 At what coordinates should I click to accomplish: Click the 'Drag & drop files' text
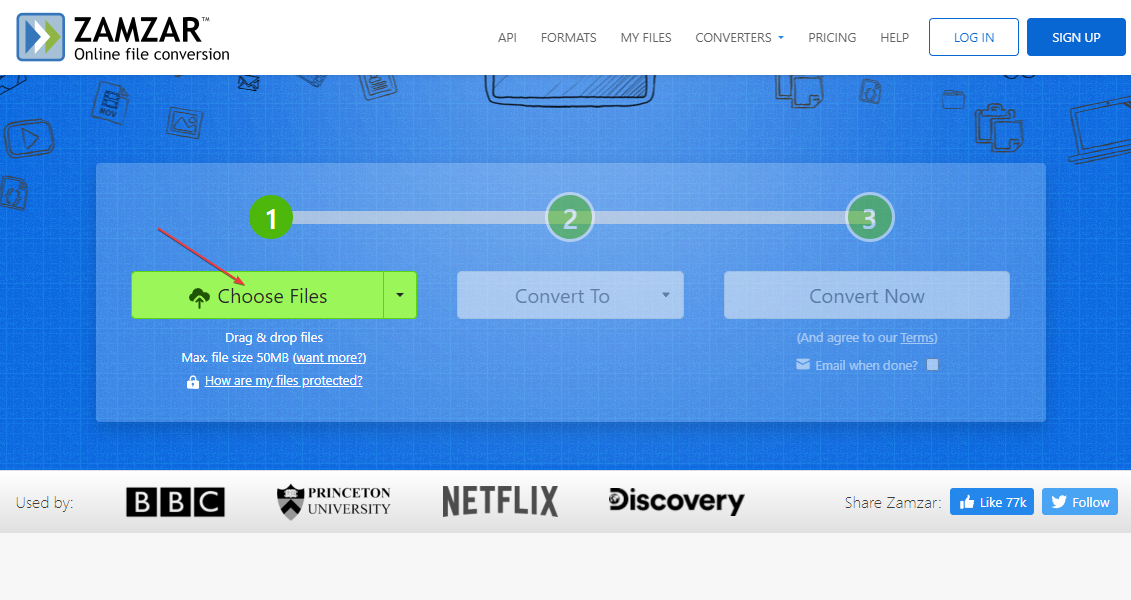click(x=274, y=338)
